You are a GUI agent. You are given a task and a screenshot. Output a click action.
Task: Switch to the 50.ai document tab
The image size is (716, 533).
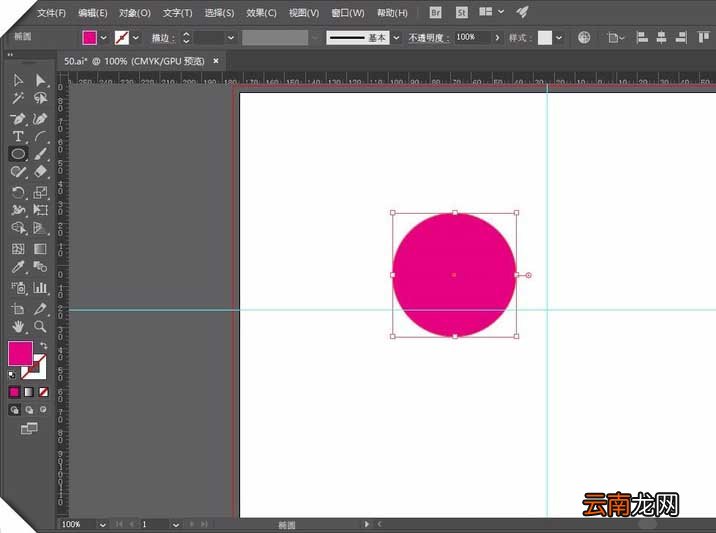[x=134, y=61]
